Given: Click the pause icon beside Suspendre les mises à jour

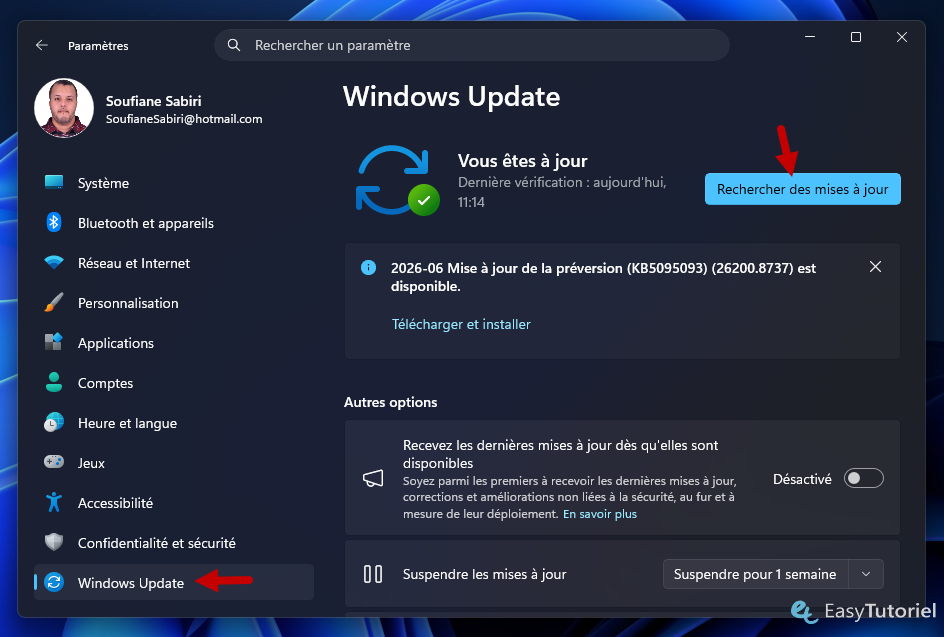Looking at the screenshot, I should [x=373, y=574].
